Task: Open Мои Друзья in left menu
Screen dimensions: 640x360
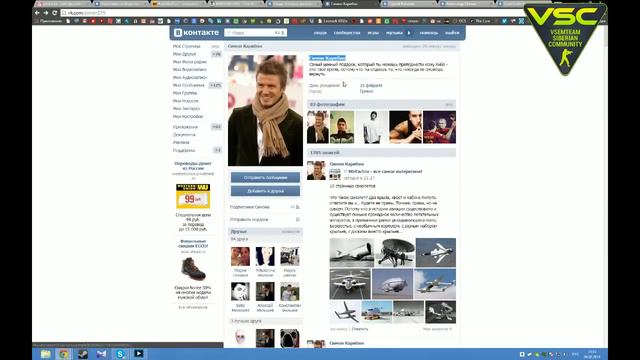Action: pos(184,54)
